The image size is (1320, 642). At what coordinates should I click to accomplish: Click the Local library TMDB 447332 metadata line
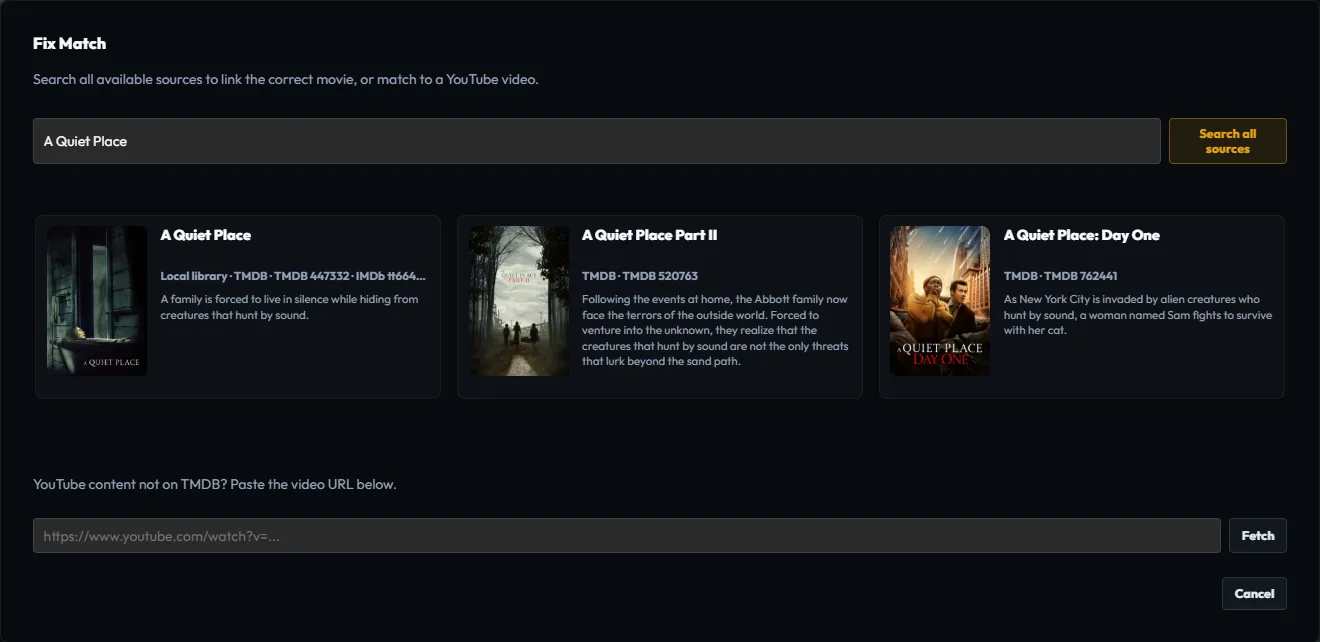coord(293,276)
